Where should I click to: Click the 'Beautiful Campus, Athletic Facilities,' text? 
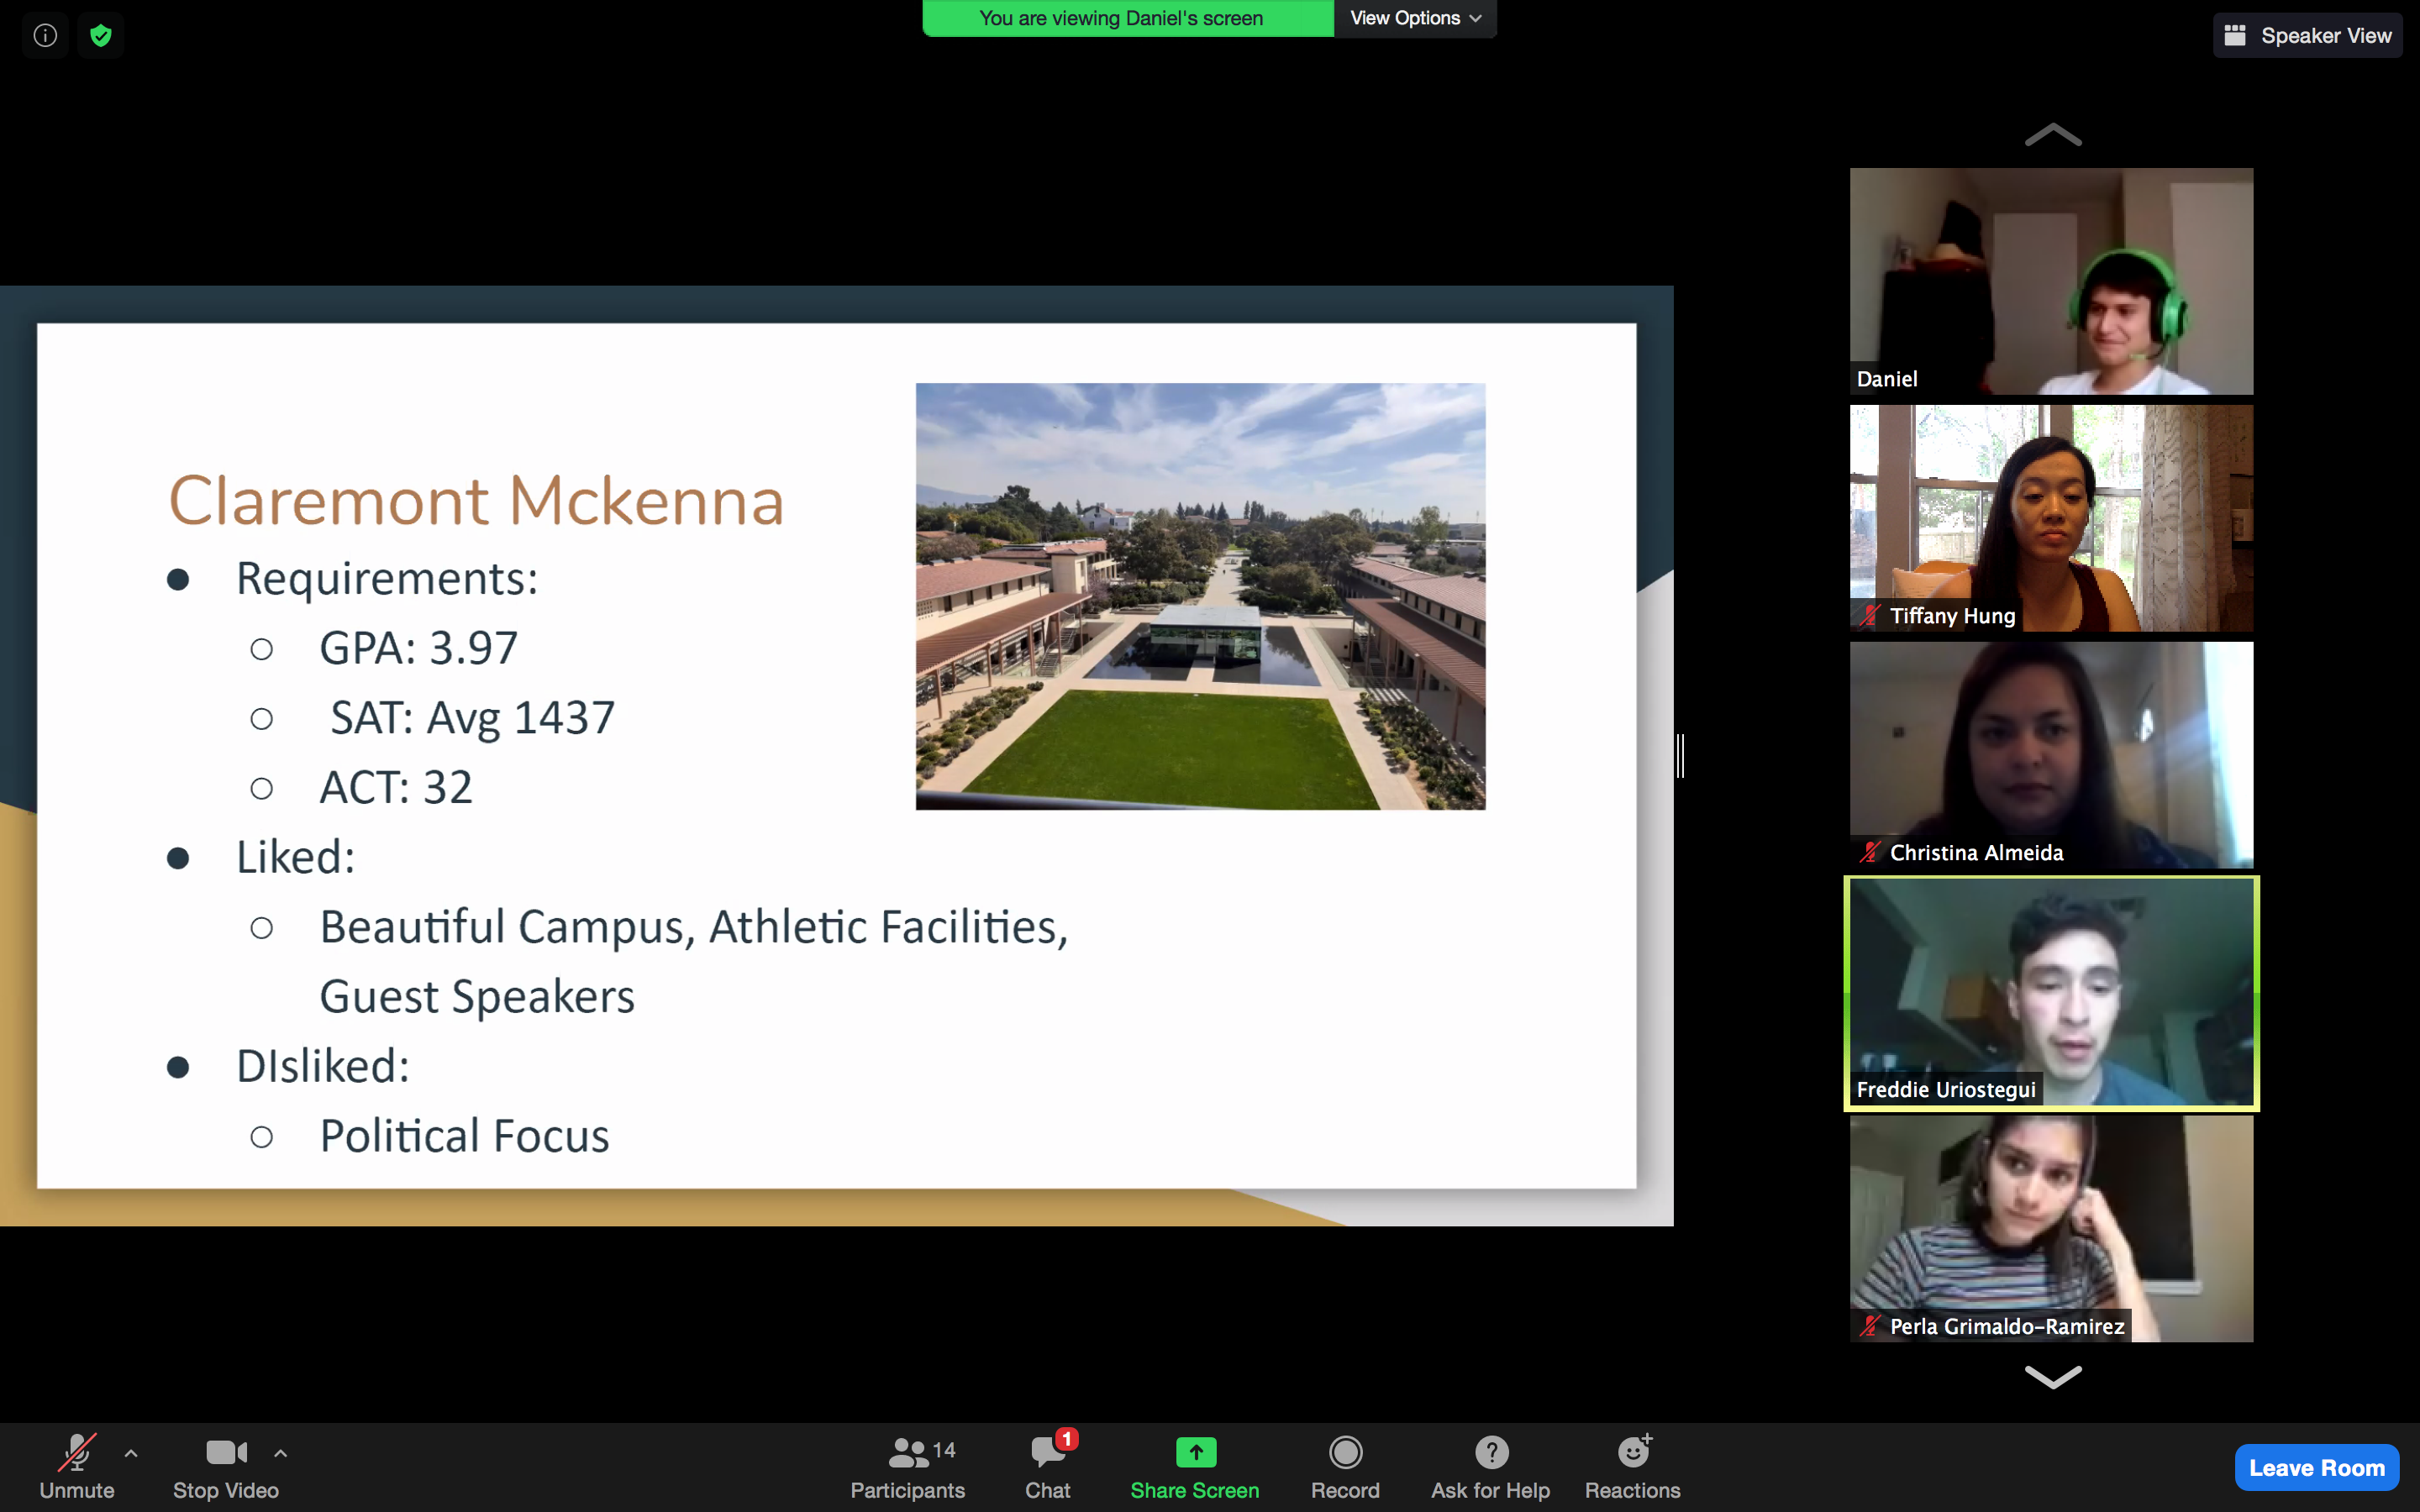point(694,927)
